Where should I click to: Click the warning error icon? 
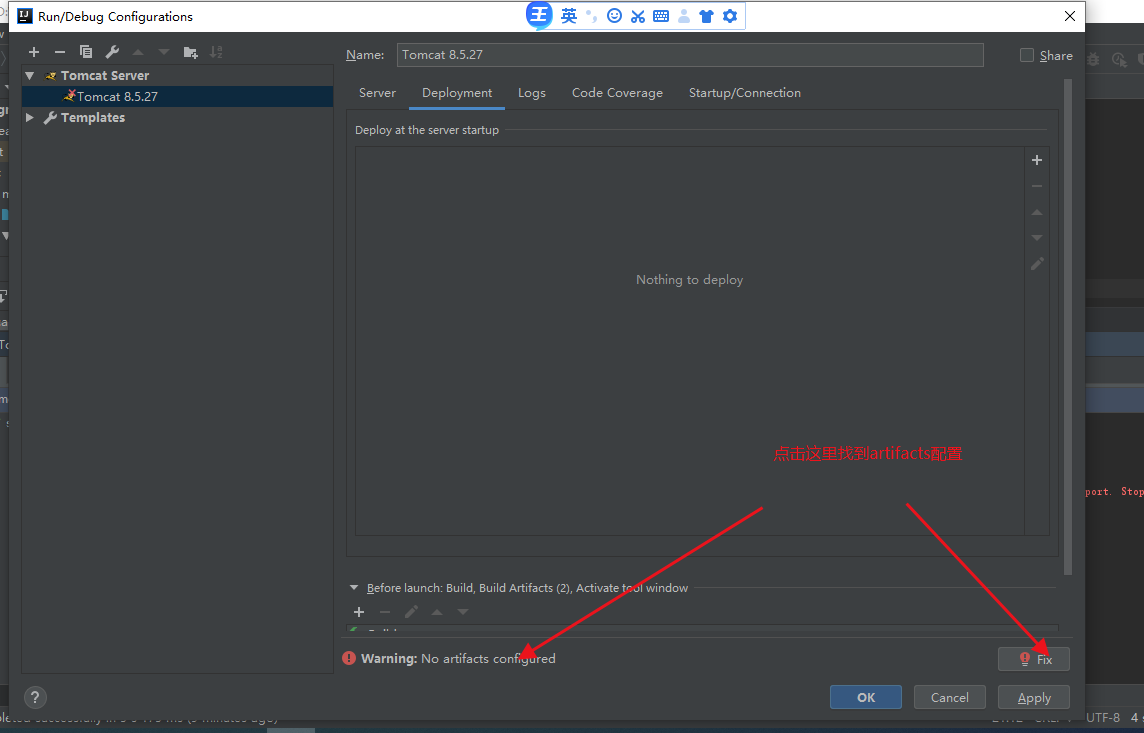click(x=349, y=658)
